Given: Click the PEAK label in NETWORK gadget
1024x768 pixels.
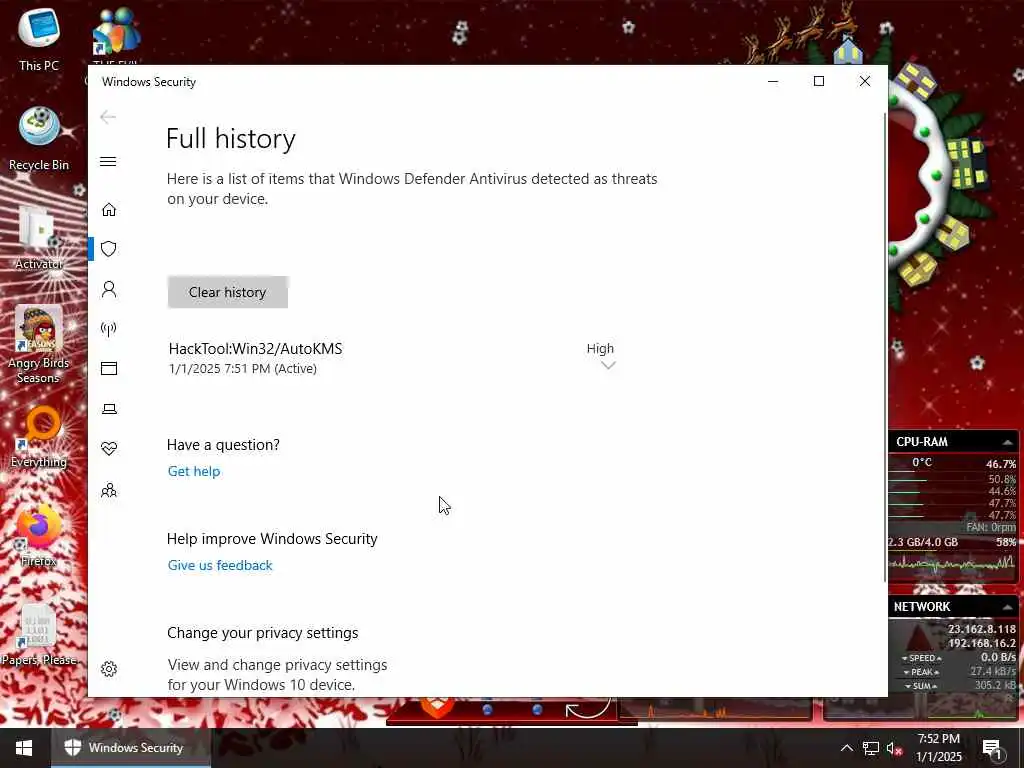Looking at the screenshot, I should [x=921, y=672].
